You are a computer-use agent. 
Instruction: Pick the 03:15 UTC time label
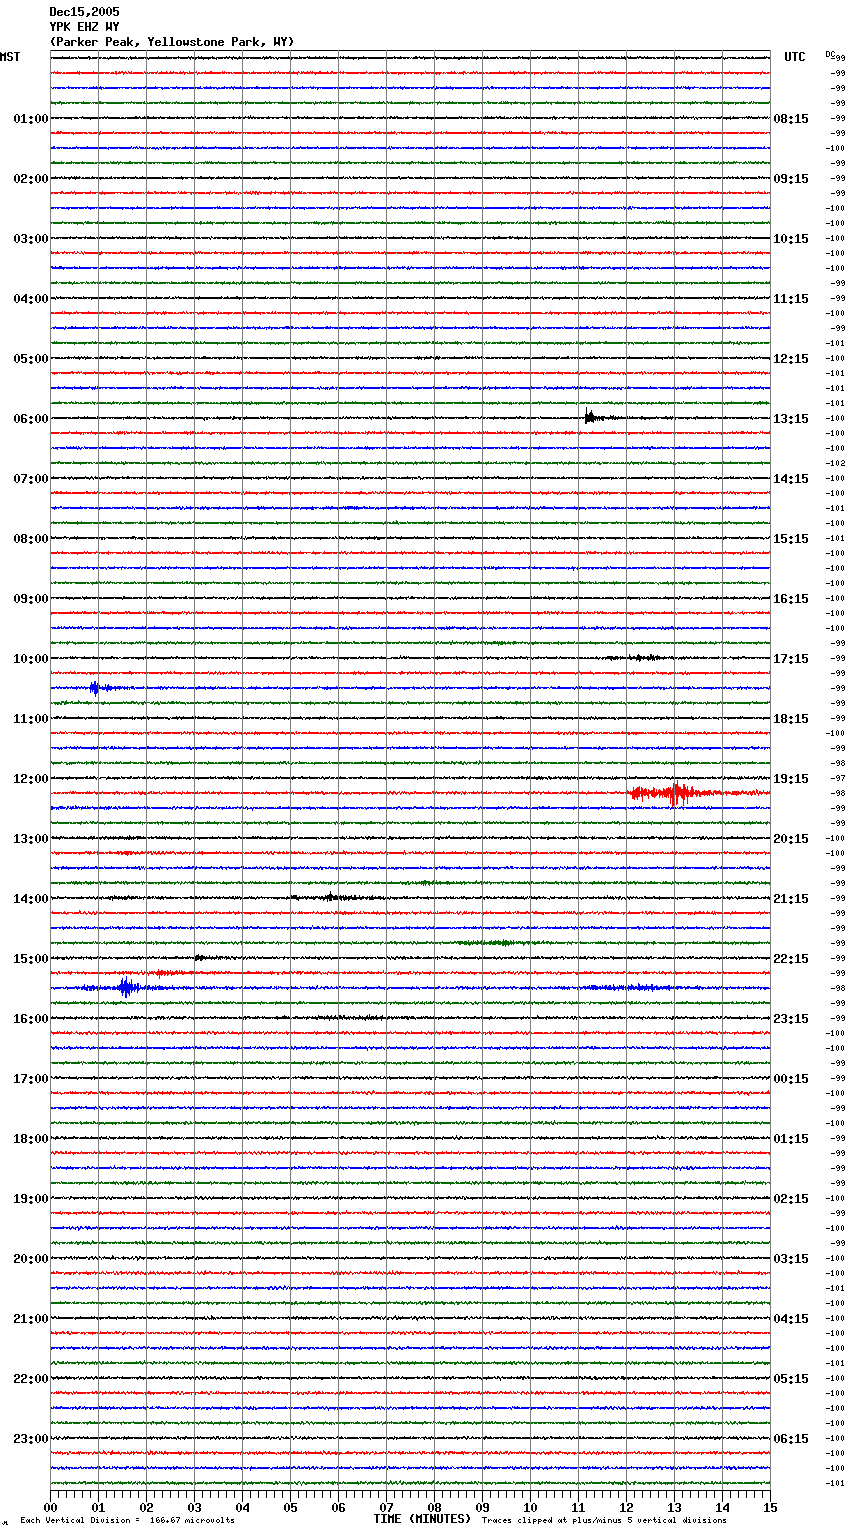pos(791,1259)
